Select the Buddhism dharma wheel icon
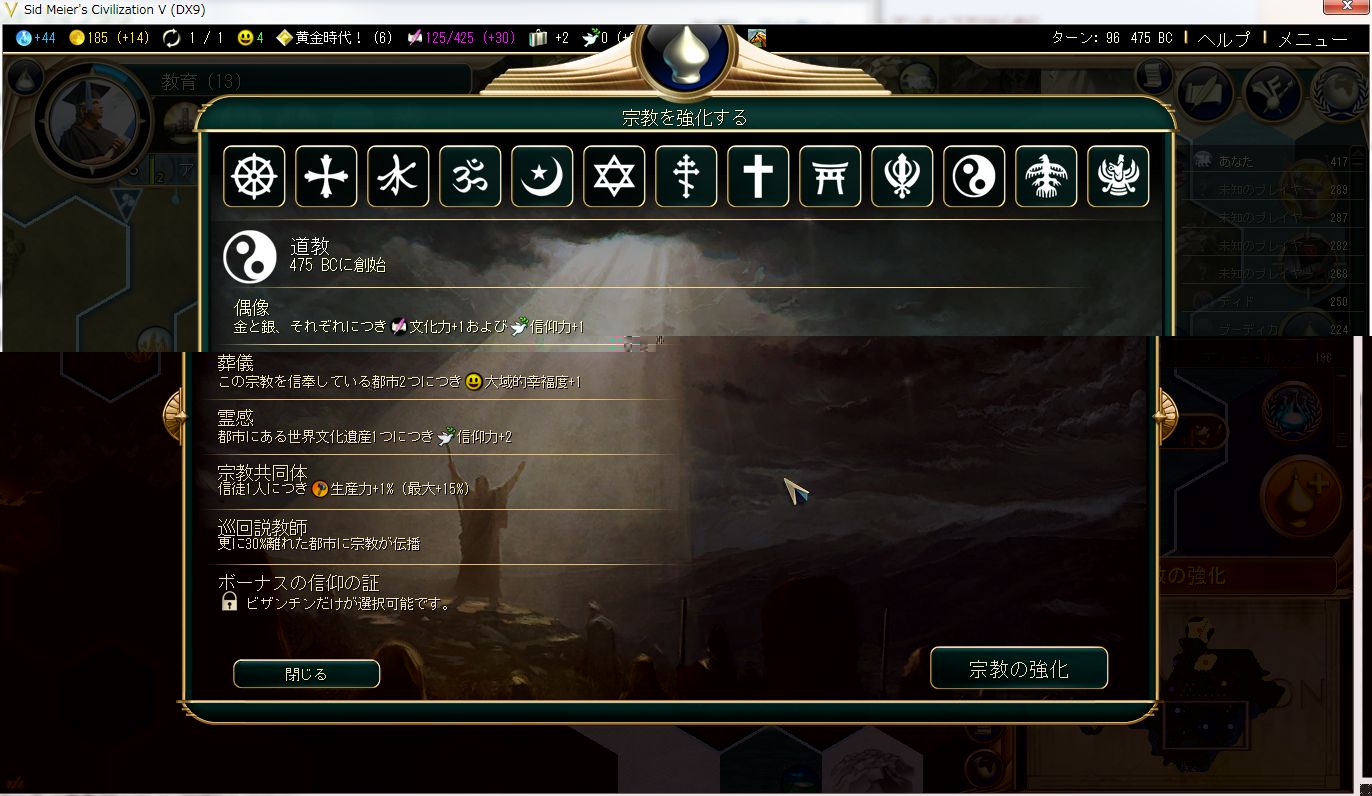Screen dimensions: 1372x796 click(254, 177)
